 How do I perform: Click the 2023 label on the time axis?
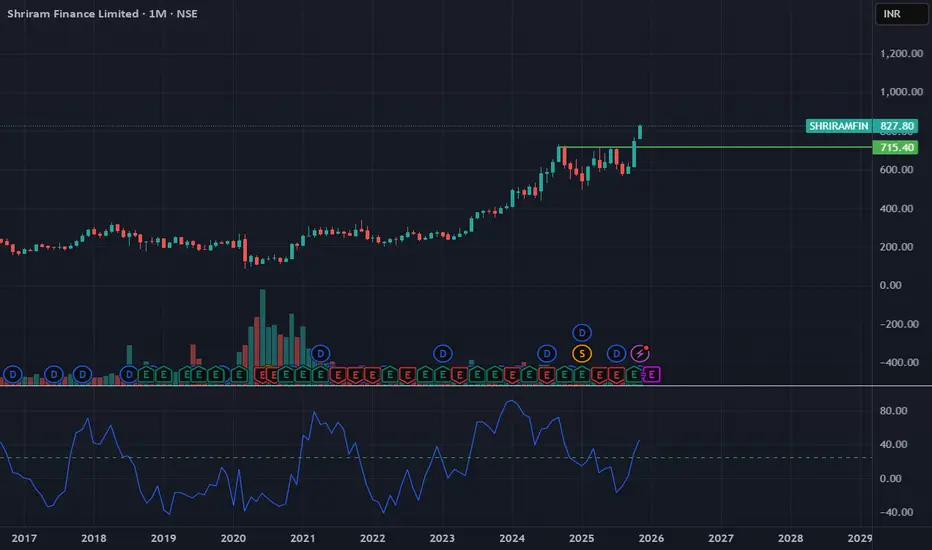point(442,538)
